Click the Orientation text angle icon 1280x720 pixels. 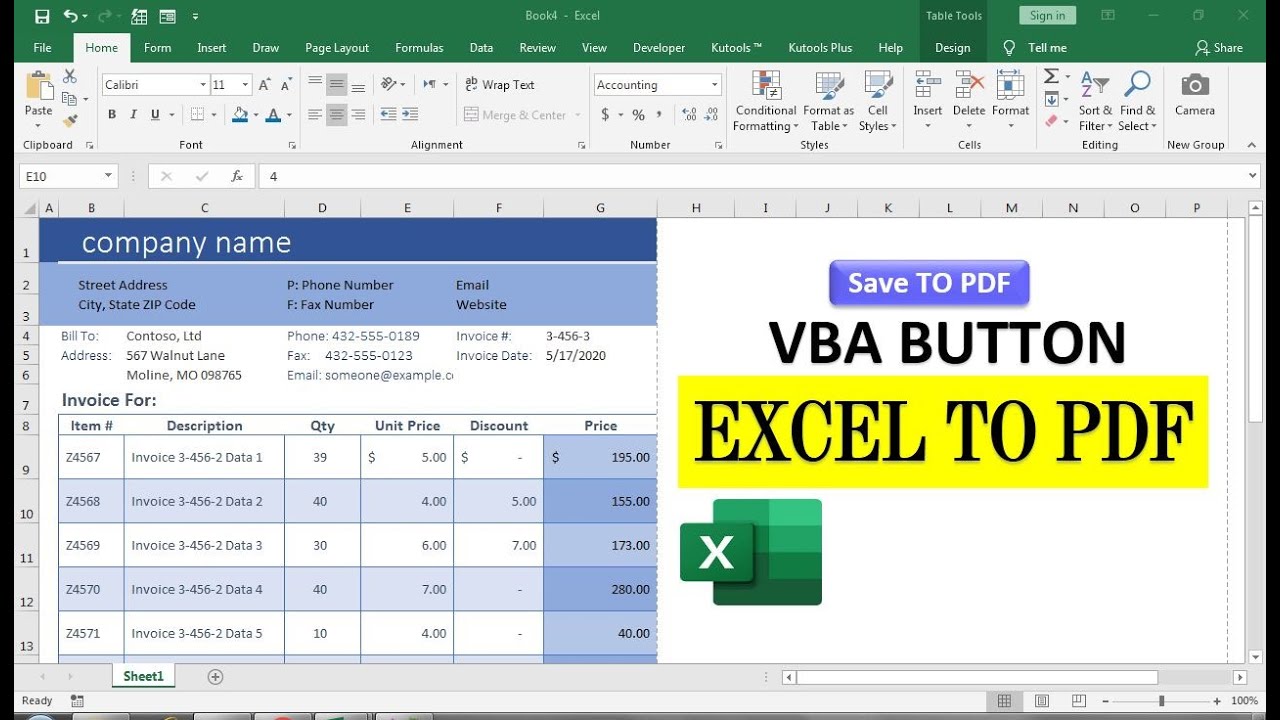(390, 84)
